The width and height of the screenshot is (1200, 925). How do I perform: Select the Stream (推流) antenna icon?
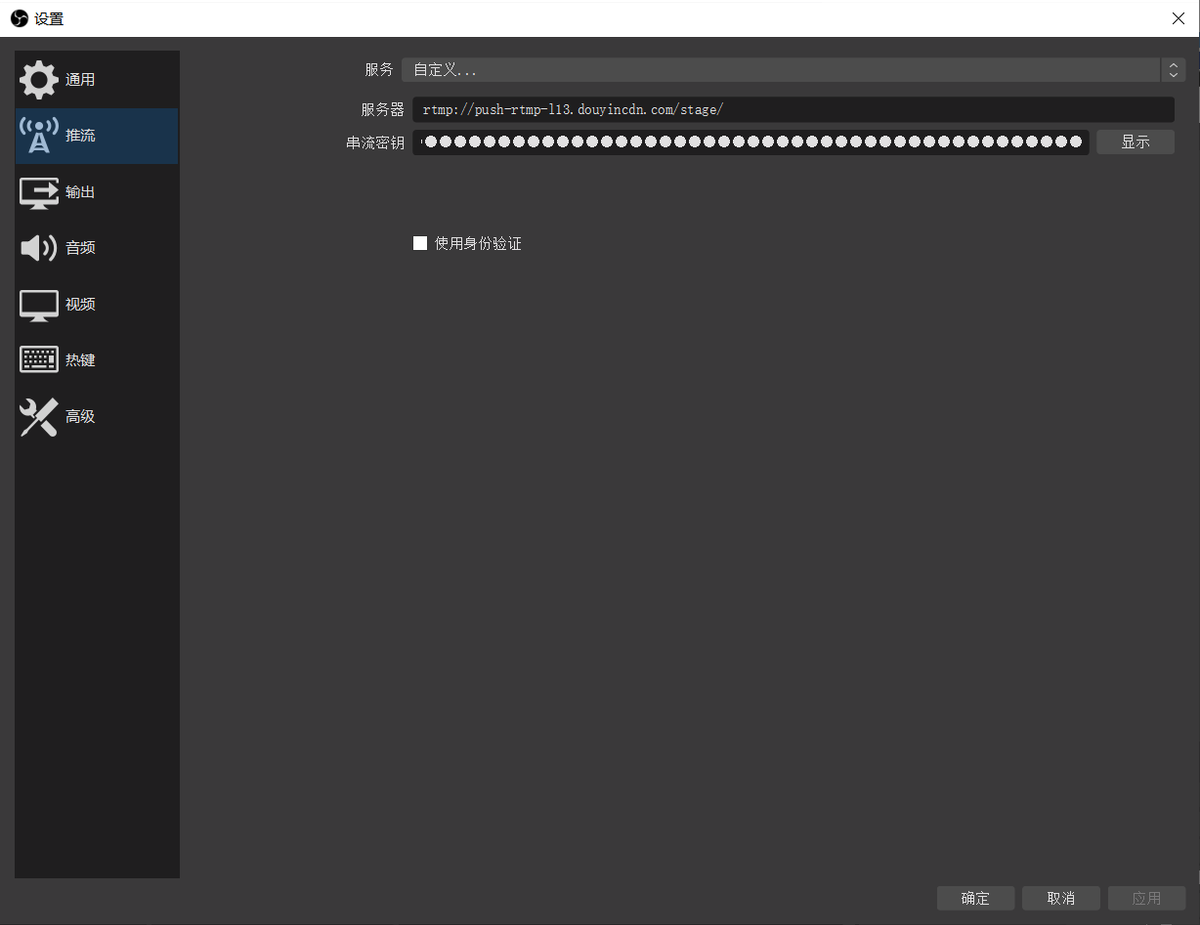pos(38,136)
